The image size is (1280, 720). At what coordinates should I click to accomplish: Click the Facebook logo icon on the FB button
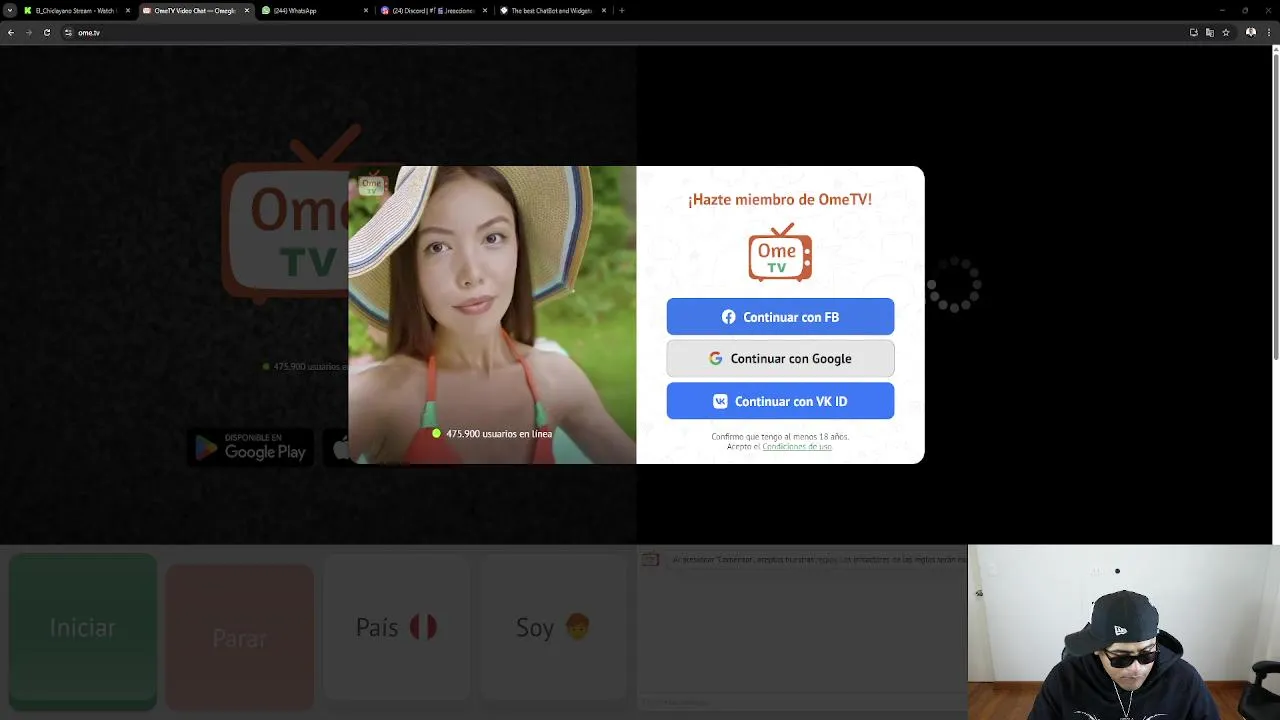[x=729, y=317]
